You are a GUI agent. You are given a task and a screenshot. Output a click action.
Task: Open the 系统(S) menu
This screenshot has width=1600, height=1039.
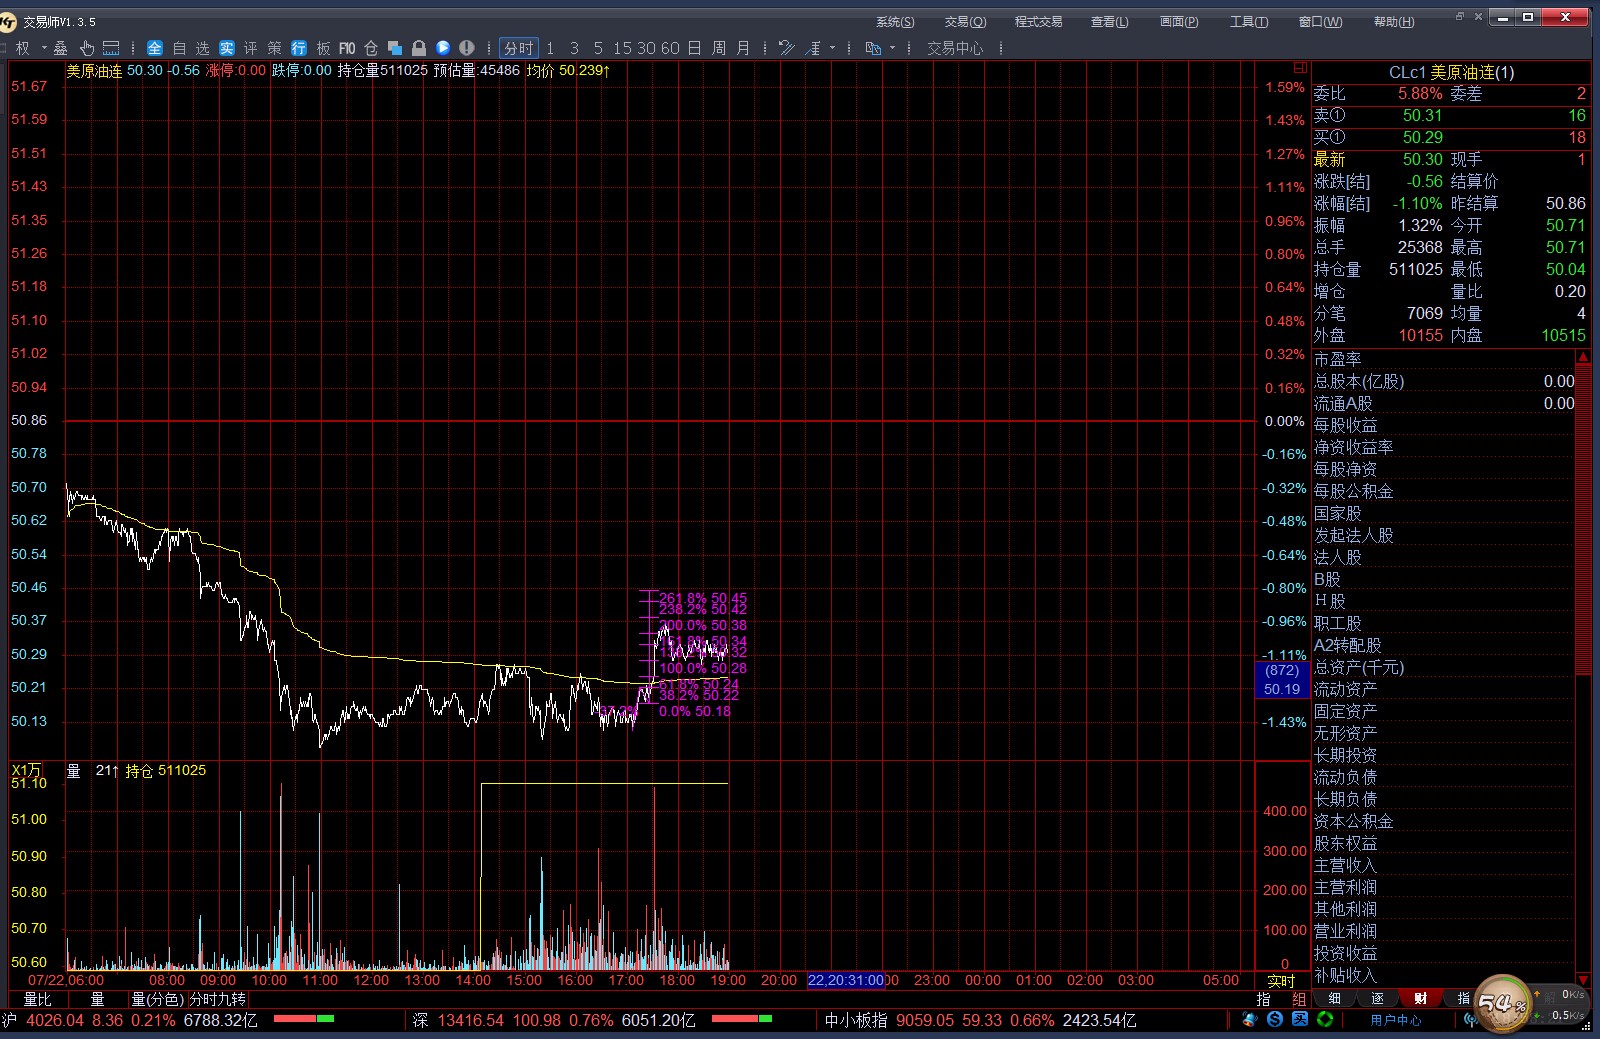tap(894, 22)
